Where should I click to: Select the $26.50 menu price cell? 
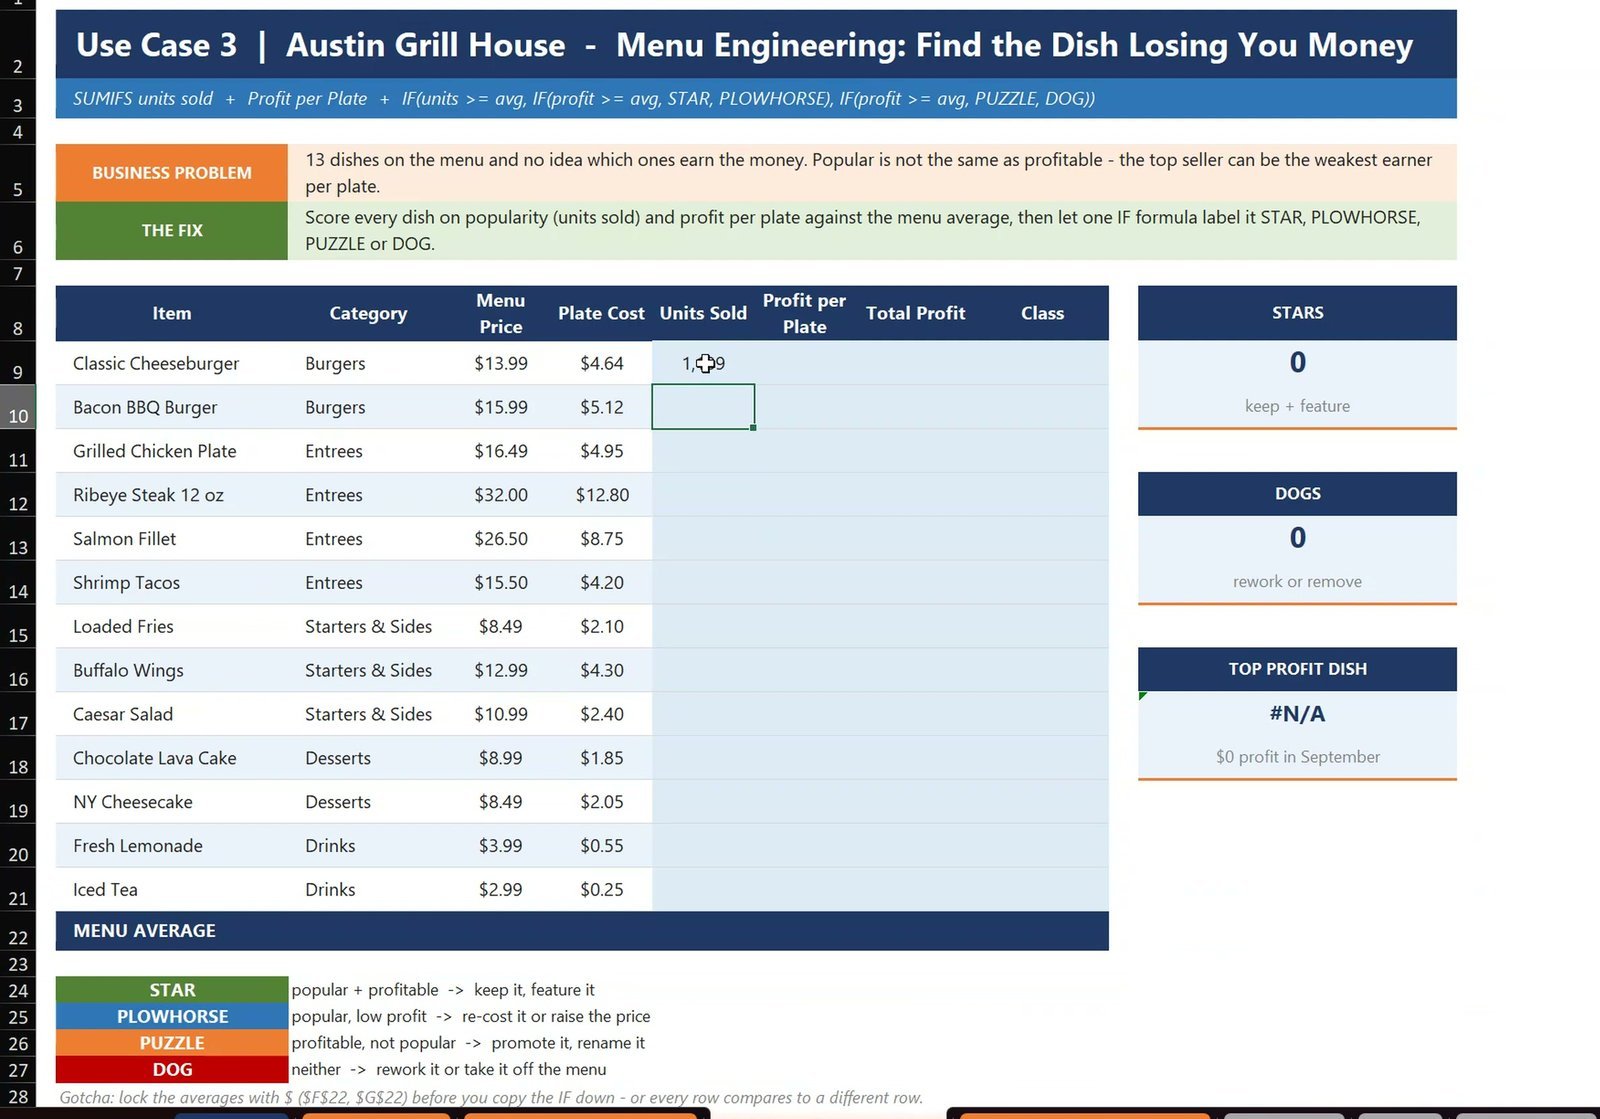pyautogui.click(x=501, y=539)
